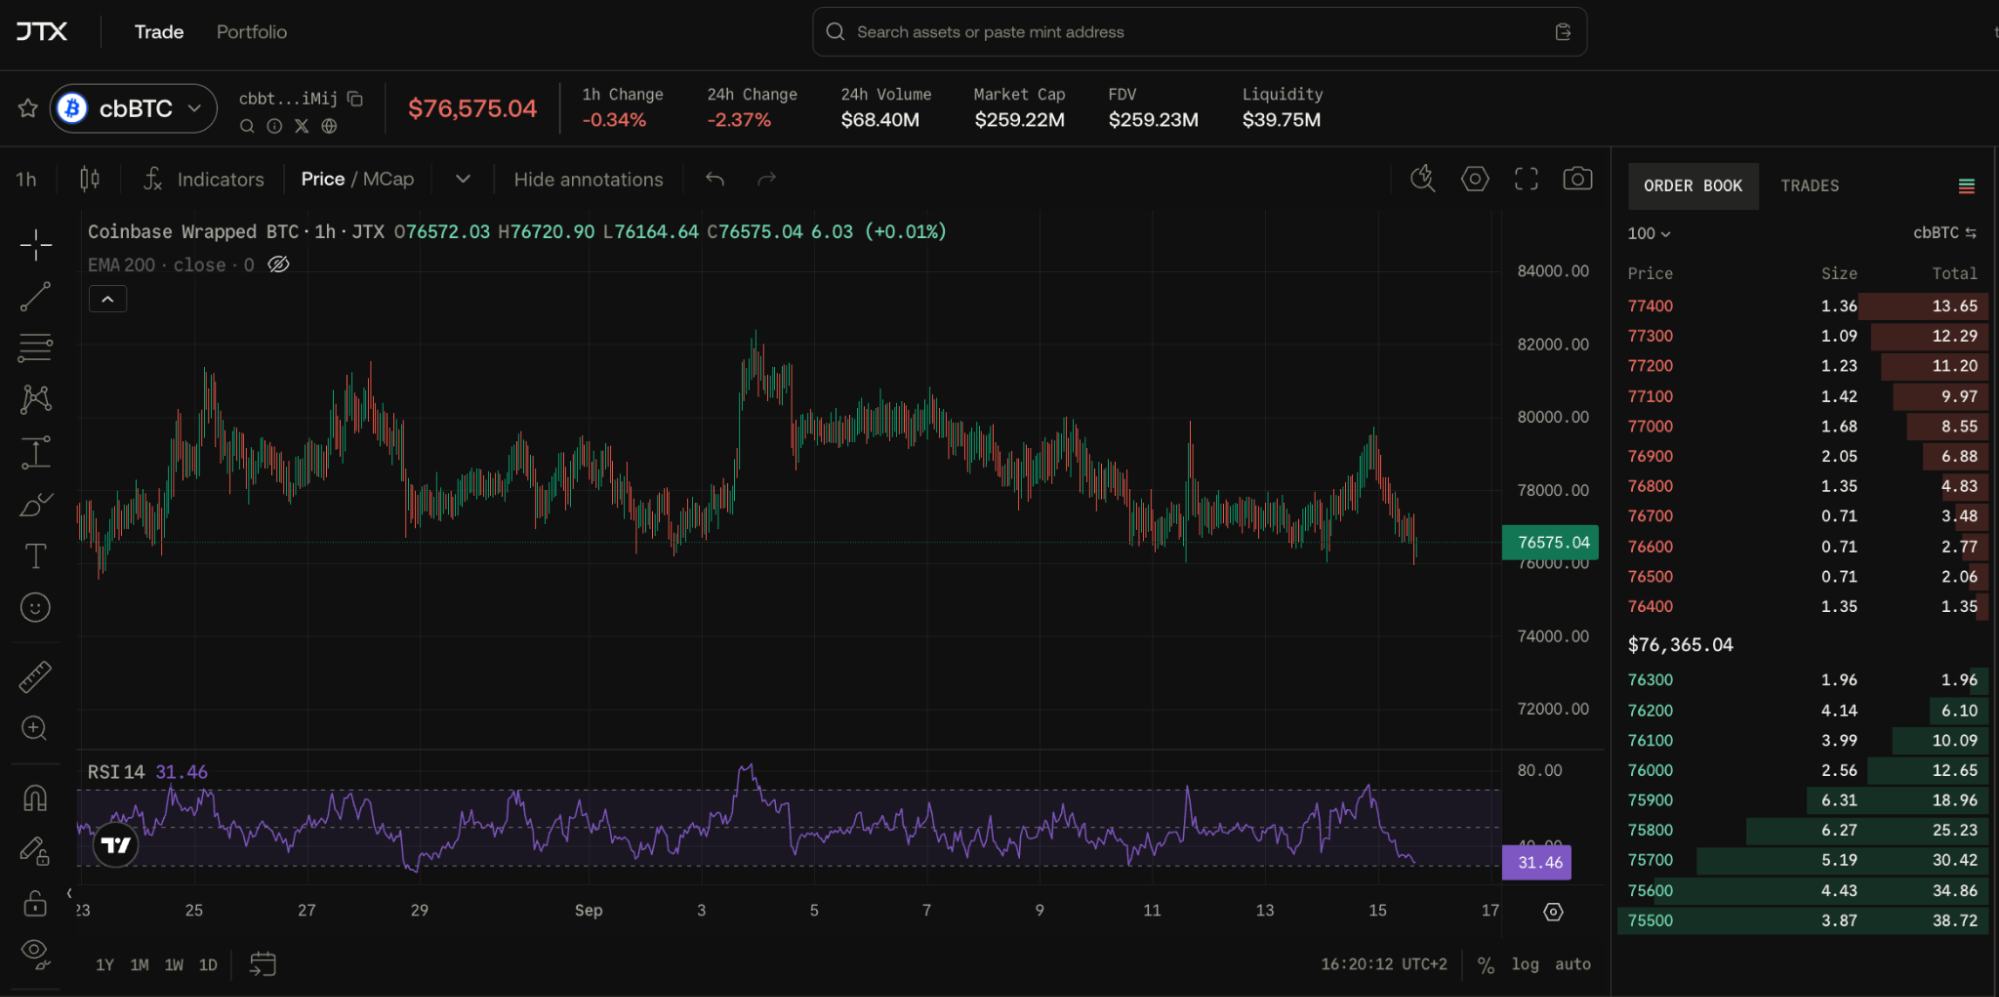Toggle magnet mode for drawings
The width and height of the screenshot is (1999, 997).
pos(36,798)
